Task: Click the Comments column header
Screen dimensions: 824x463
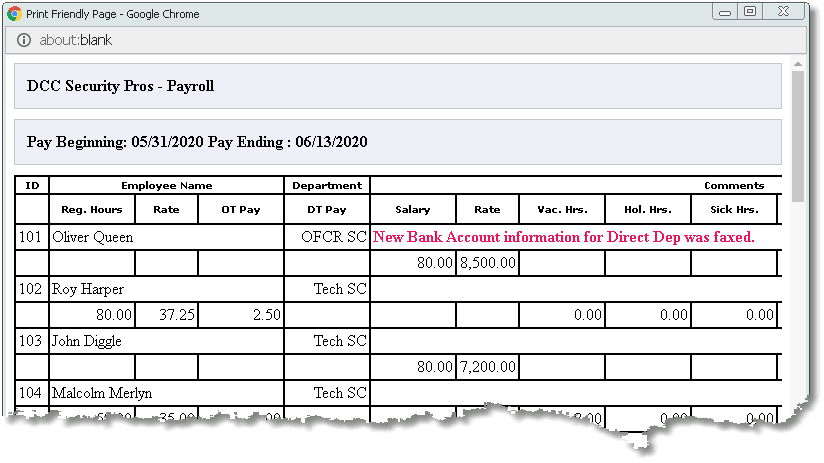Action: [x=734, y=186]
